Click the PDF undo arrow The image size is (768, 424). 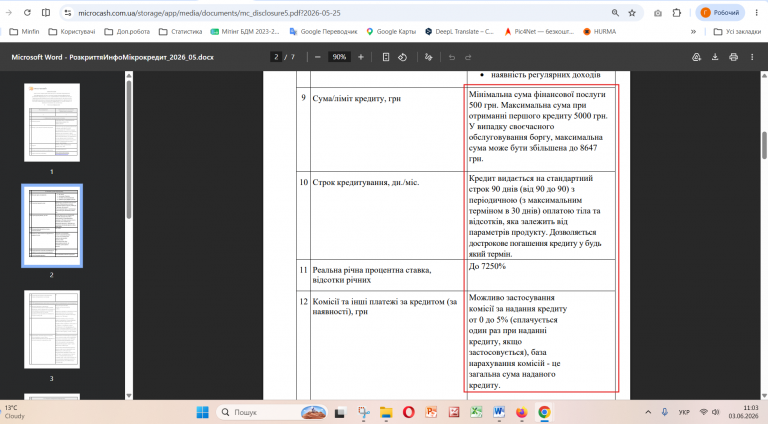click(452, 57)
